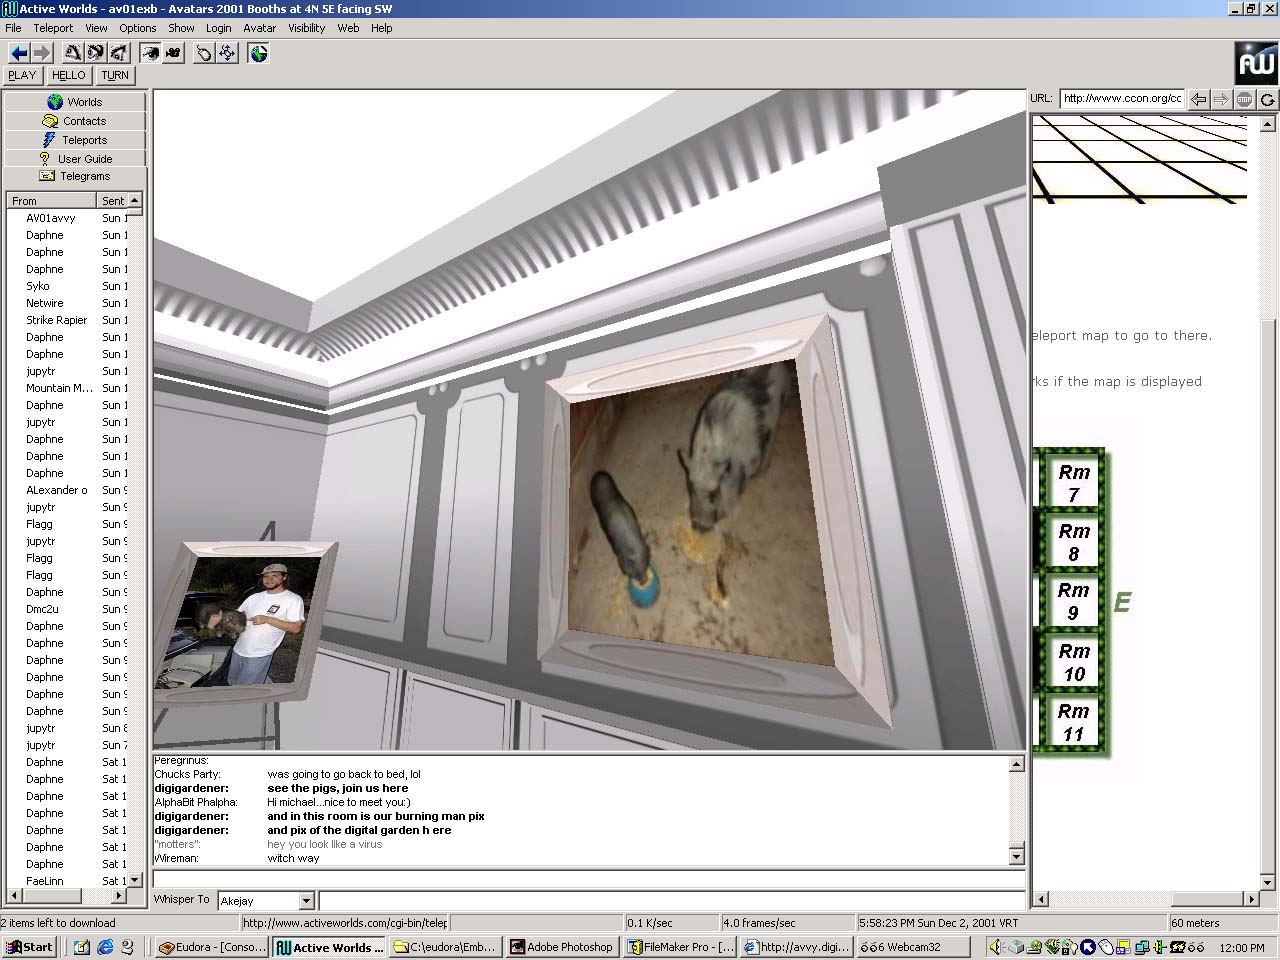Image resolution: width=1280 pixels, height=960 pixels.
Task: Click the chat message input field
Action: point(670,901)
